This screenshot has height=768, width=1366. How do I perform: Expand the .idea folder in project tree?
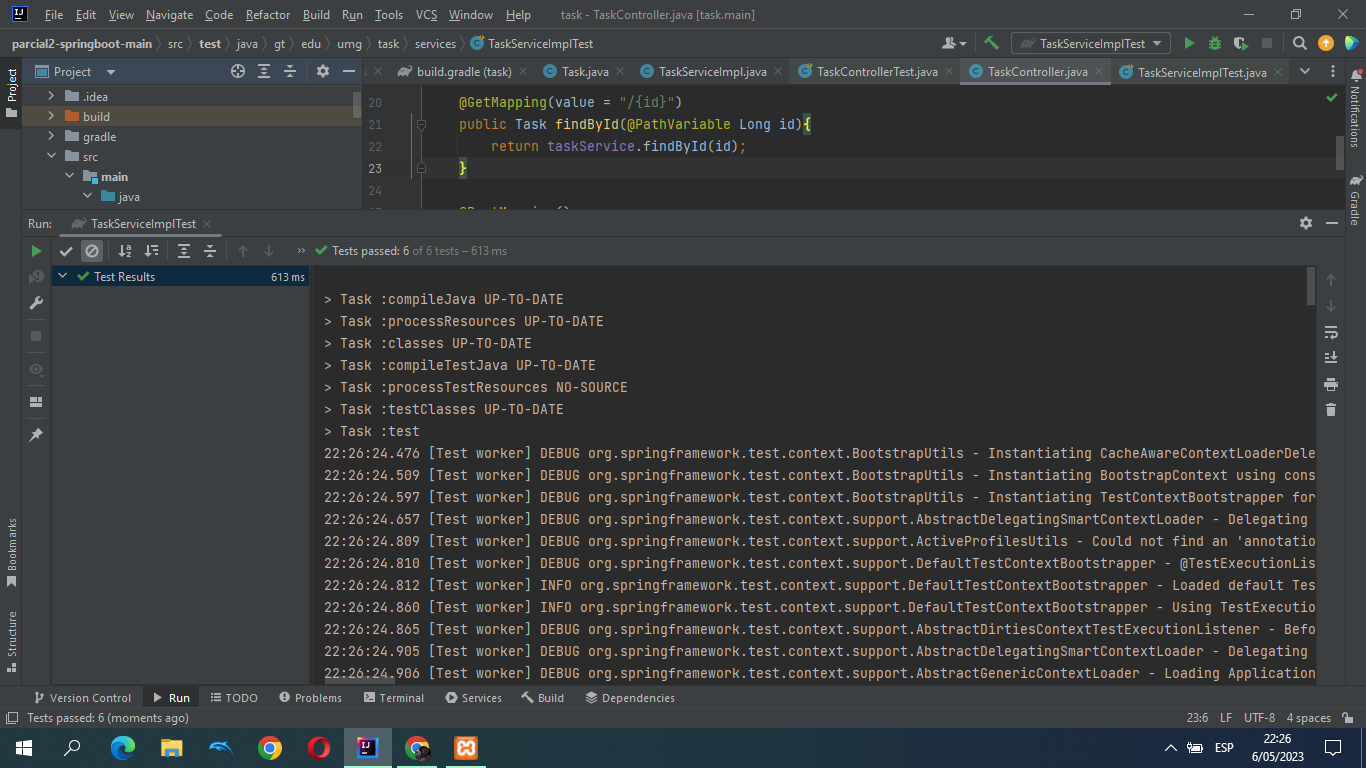tap(52, 96)
